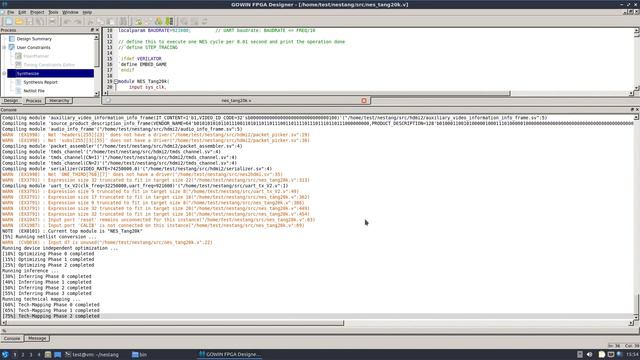Click the console vertical scrollbar down arrow

click(636, 317)
